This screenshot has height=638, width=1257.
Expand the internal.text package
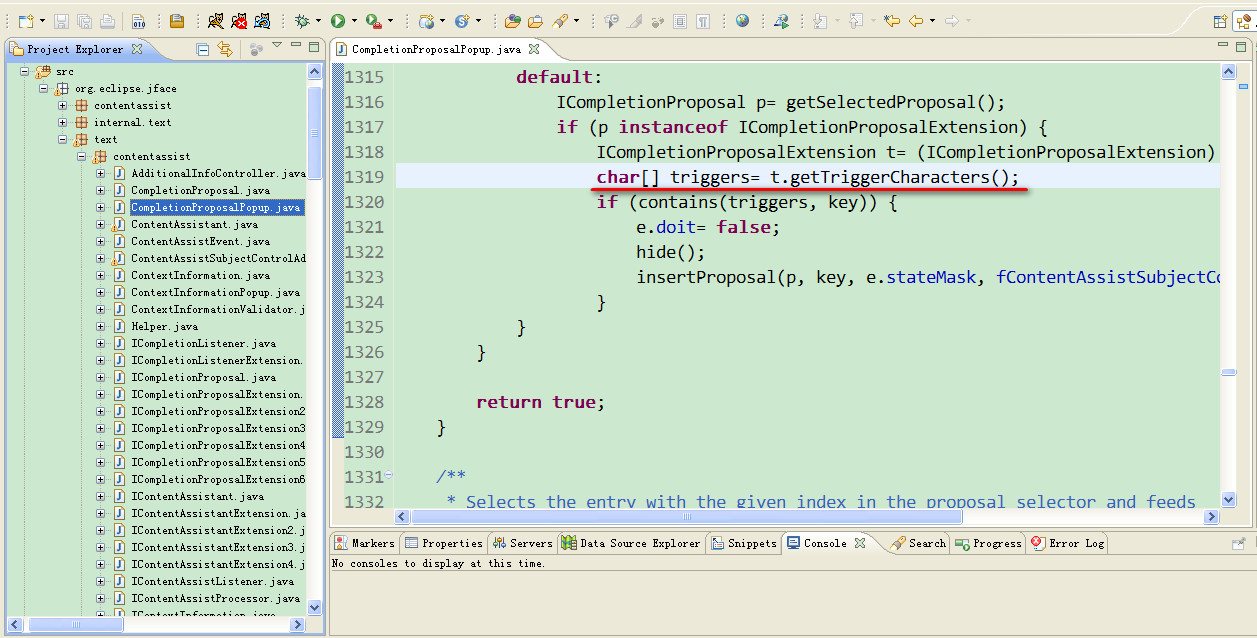click(x=63, y=122)
